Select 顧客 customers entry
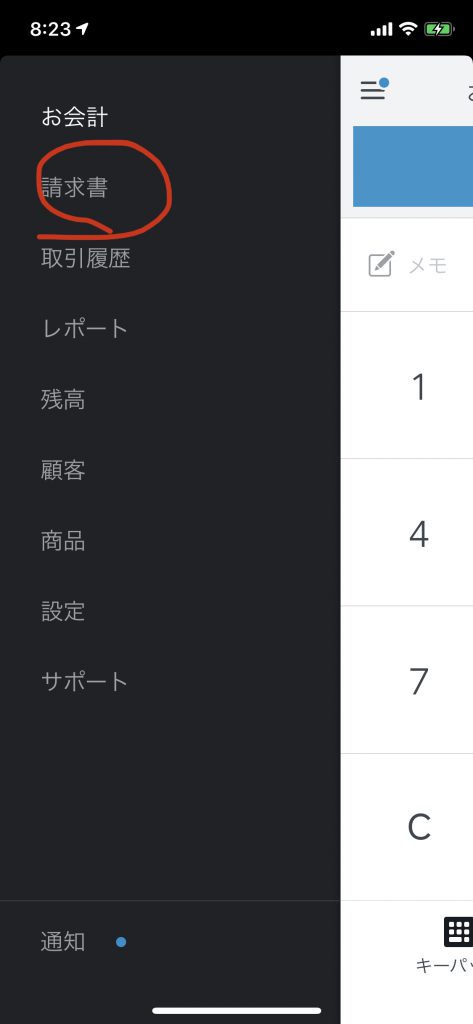 [x=63, y=470]
